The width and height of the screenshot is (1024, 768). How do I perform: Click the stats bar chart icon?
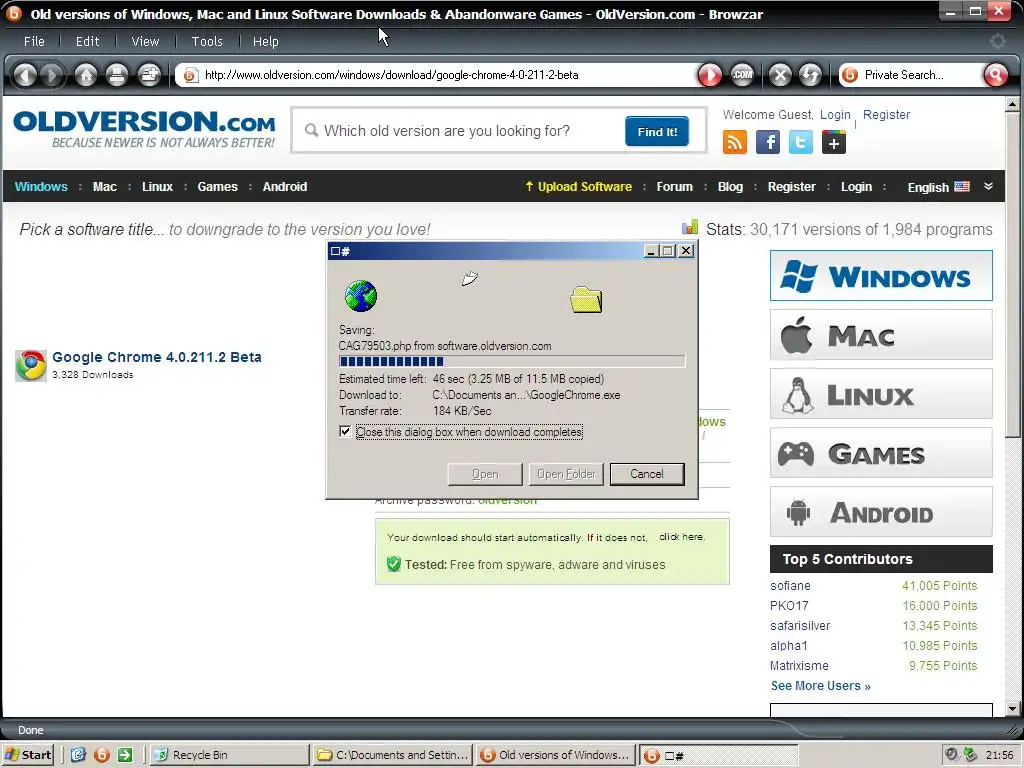click(x=690, y=227)
